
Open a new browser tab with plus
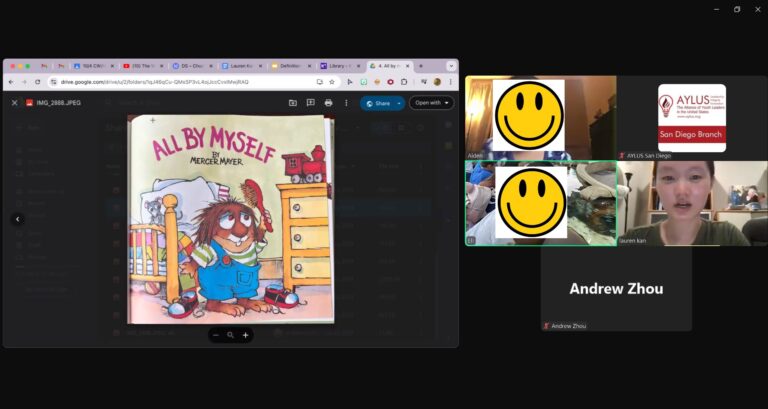(420, 66)
